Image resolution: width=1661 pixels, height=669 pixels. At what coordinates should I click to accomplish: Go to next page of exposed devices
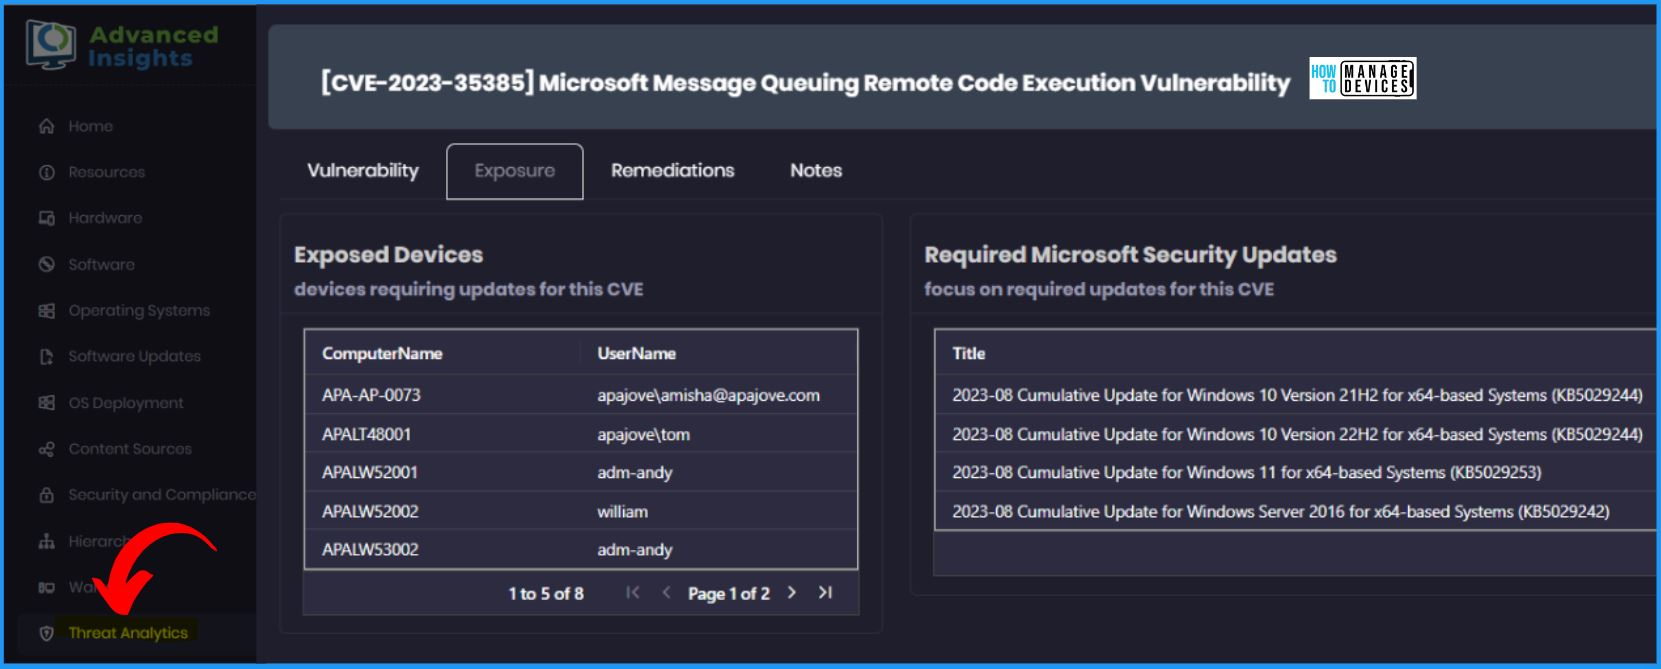pos(792,593)
